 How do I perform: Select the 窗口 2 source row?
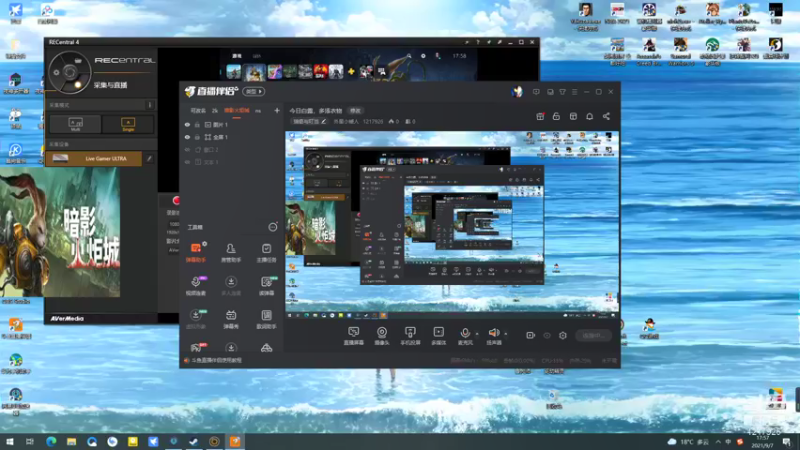[231, 150]
